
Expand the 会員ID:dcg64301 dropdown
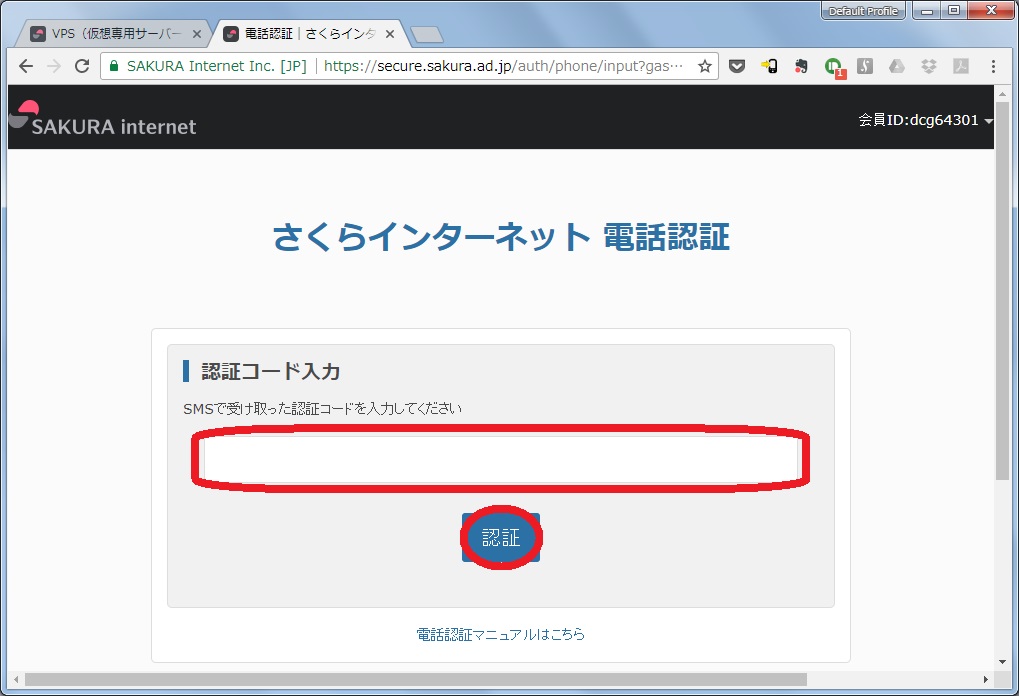pos(926,120)
